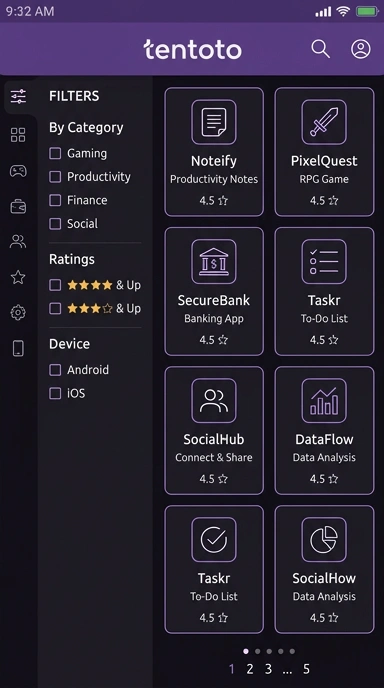Go to page 2
The height and width of the screenshot is (688, 384).
point(250,669)
